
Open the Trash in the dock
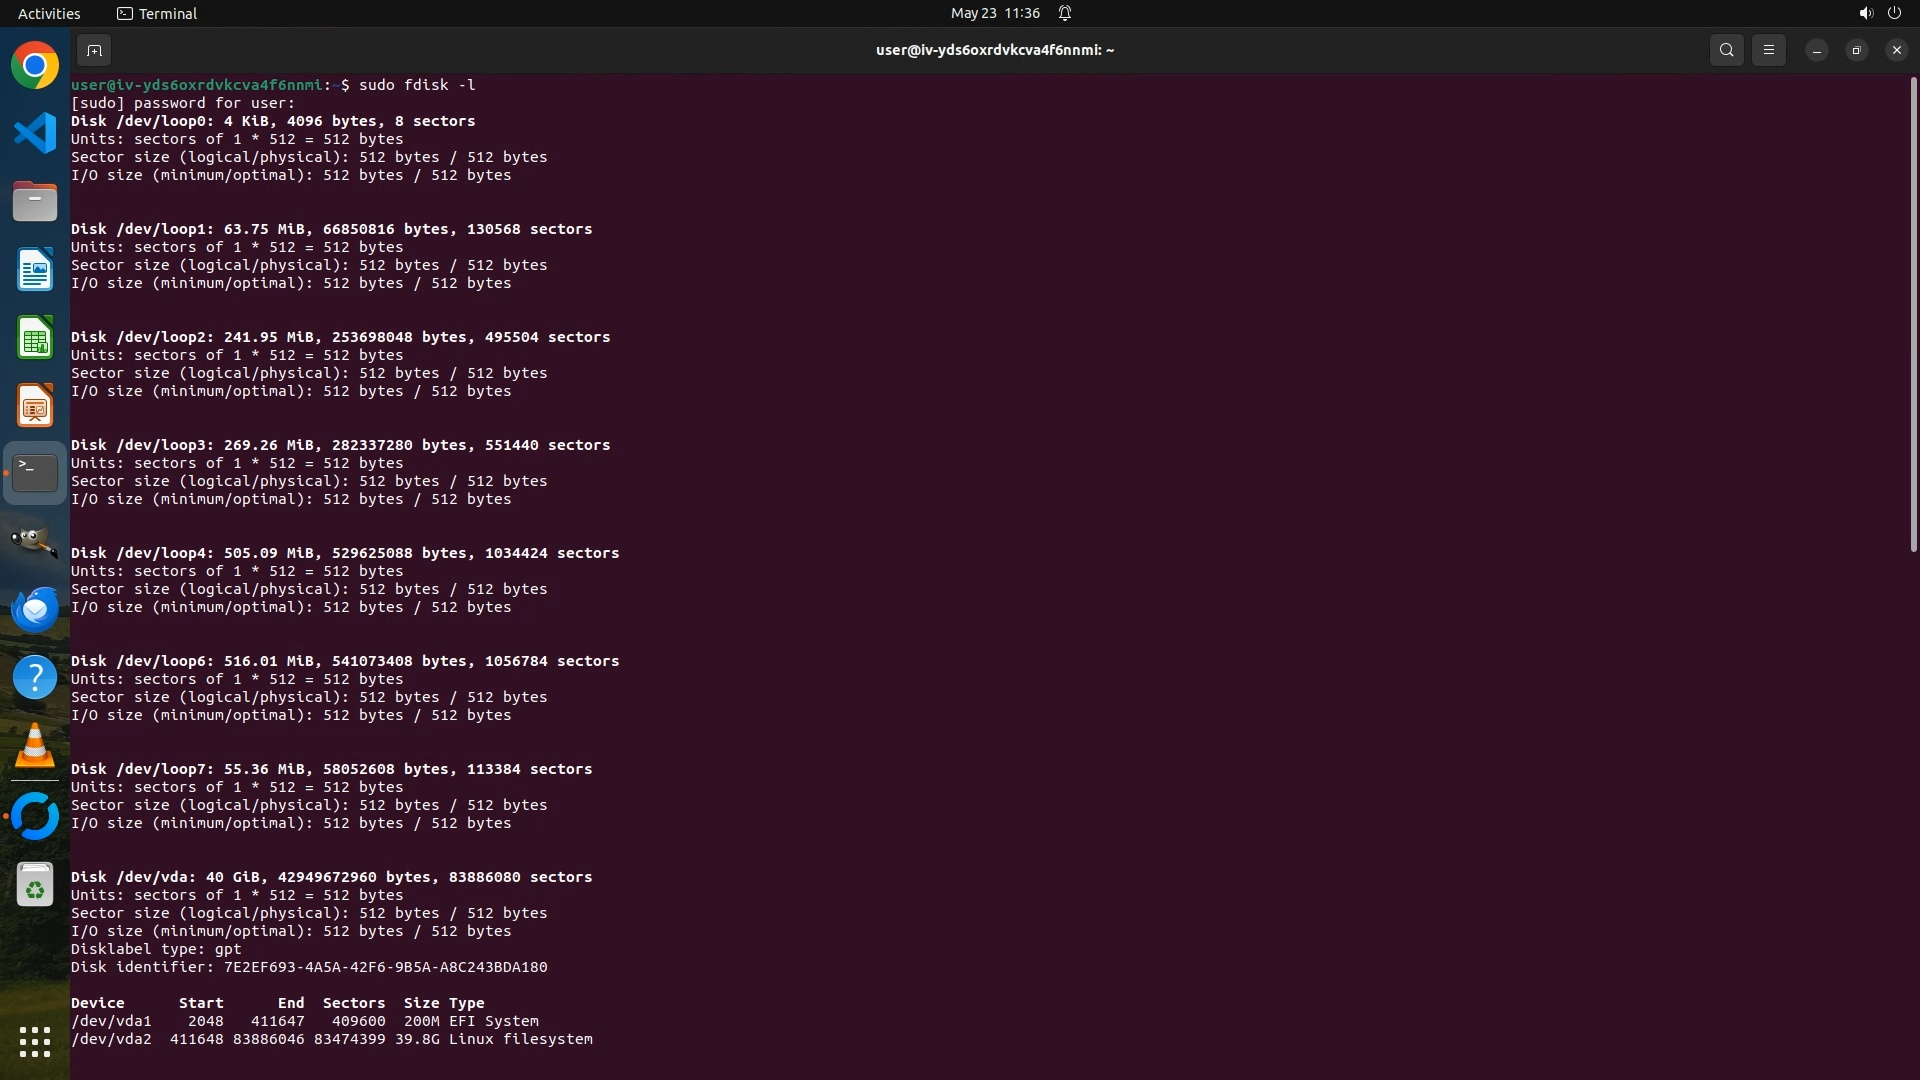[x=35, y=885]
